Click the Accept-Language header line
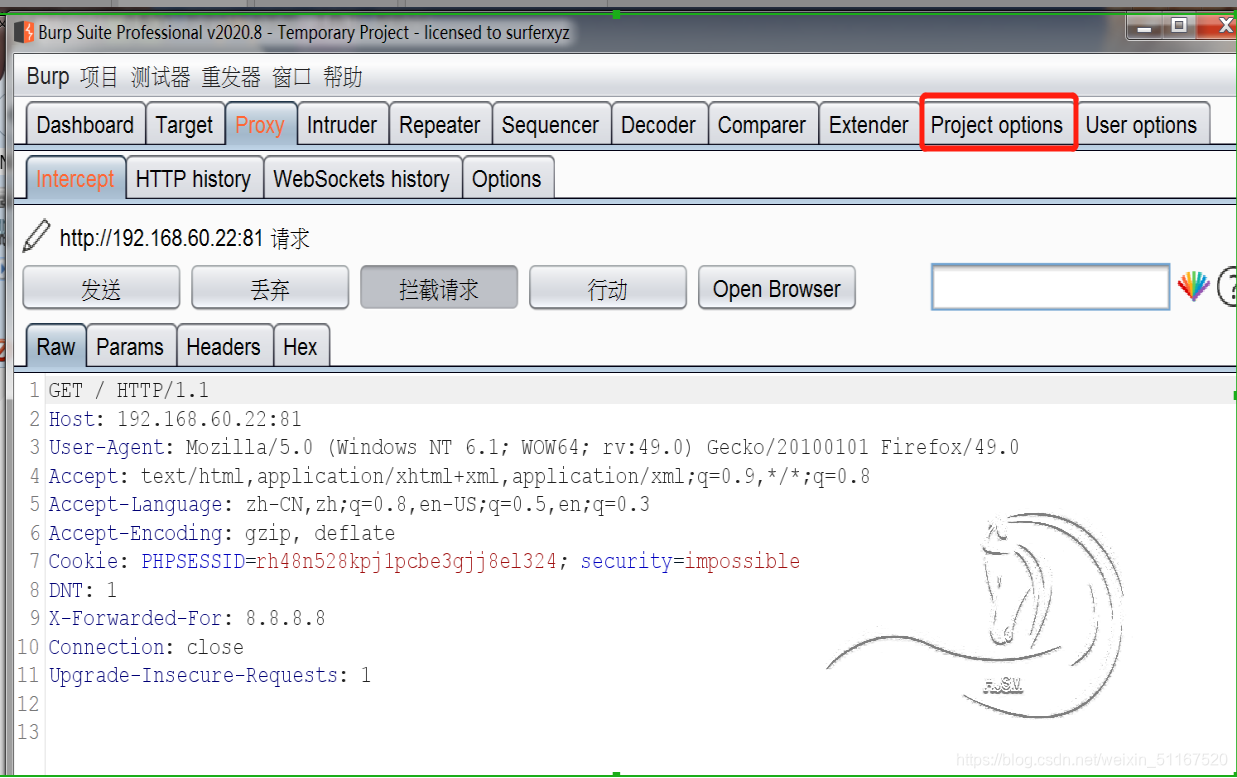Image resolution: width=1237 pixels, height=778 pixels. click(x=349, y=504)
